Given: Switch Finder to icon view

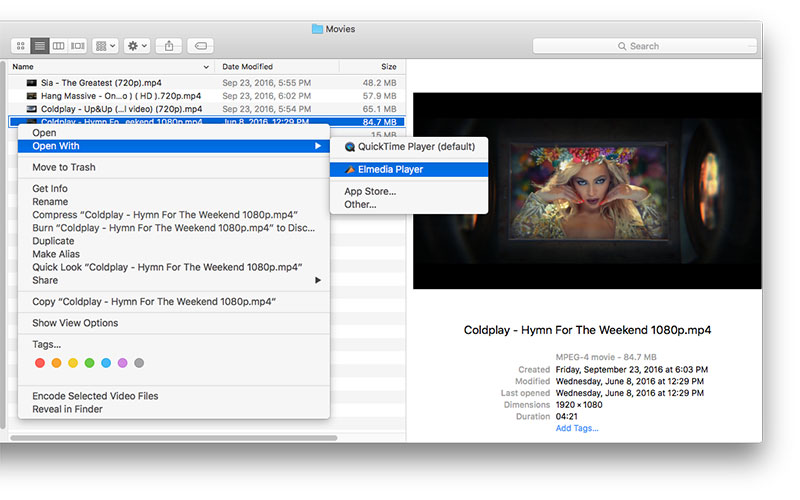Looking at the screenshot, I should (21, 46).
